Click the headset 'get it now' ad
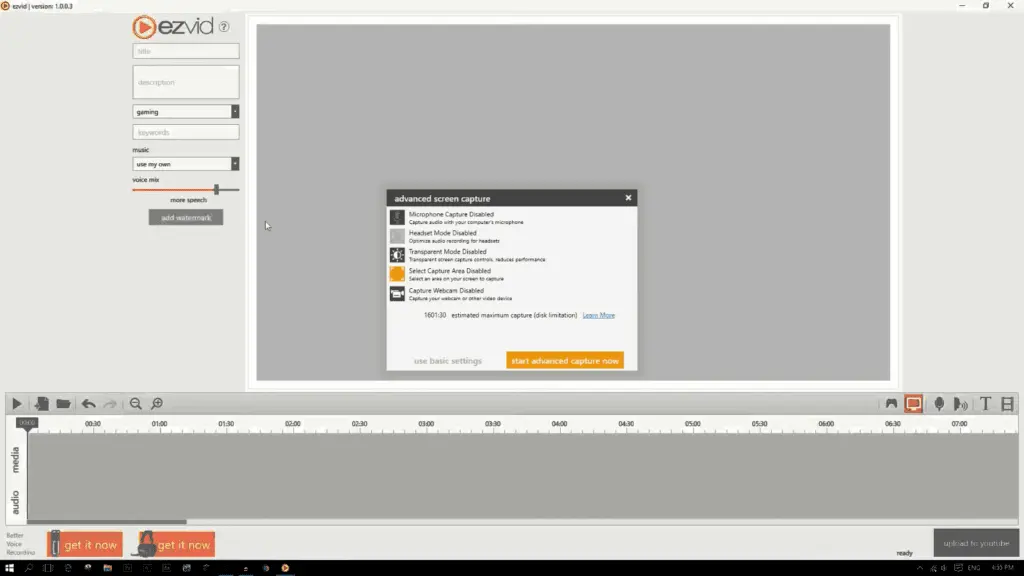The height and width of the screenshot is (576, 1024). pos(175,545)
